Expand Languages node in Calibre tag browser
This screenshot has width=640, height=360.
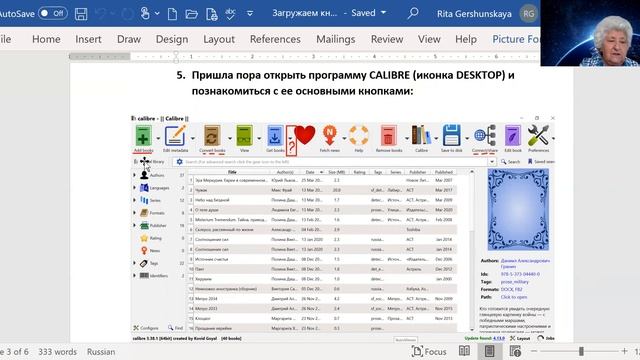pos(134,188)
